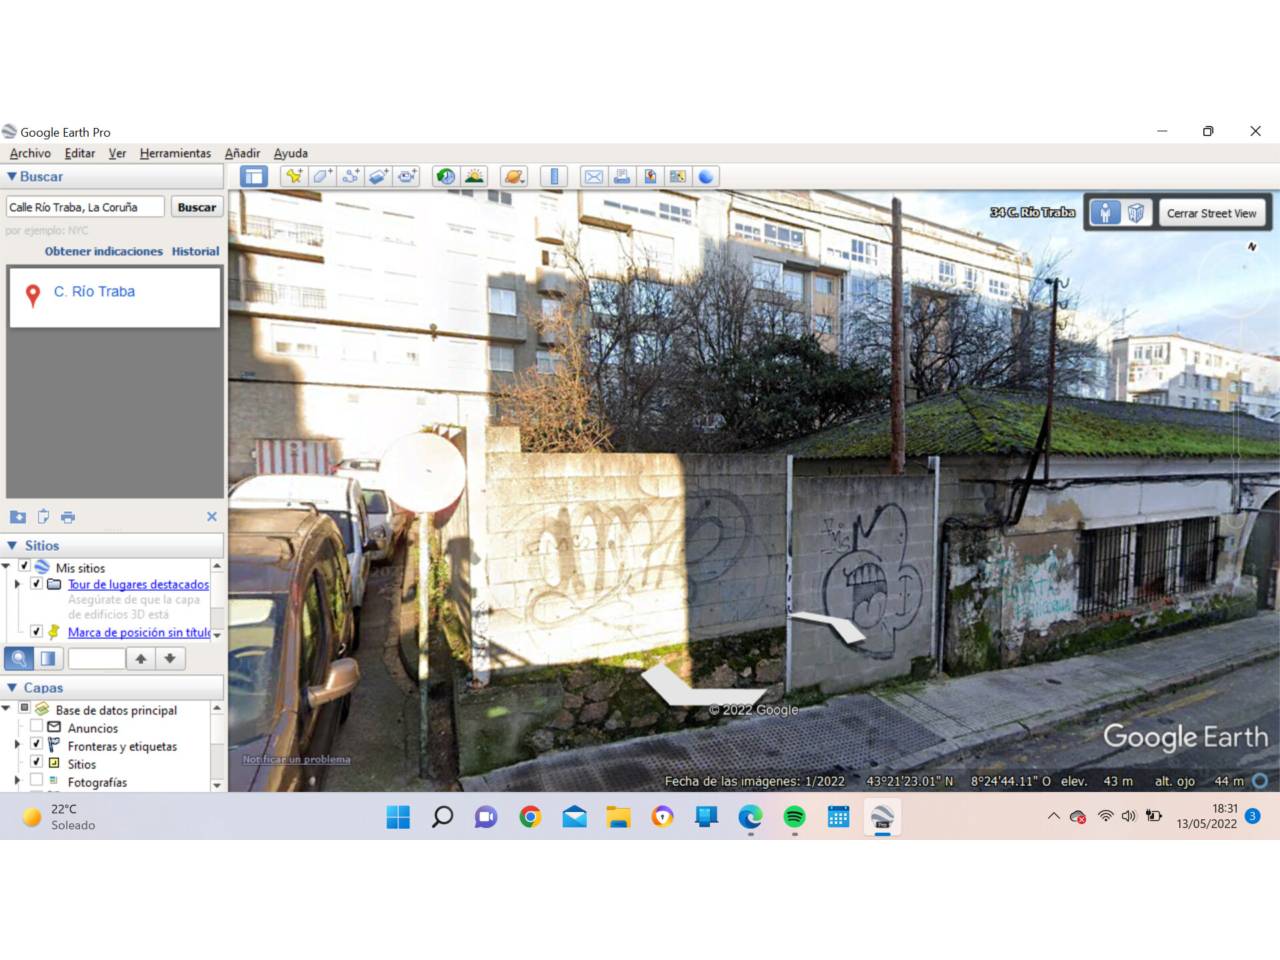Enable the Anuncios layer checkbox
The width and height of the screenshot is (1280, 960).
click(x=37, y=726)
